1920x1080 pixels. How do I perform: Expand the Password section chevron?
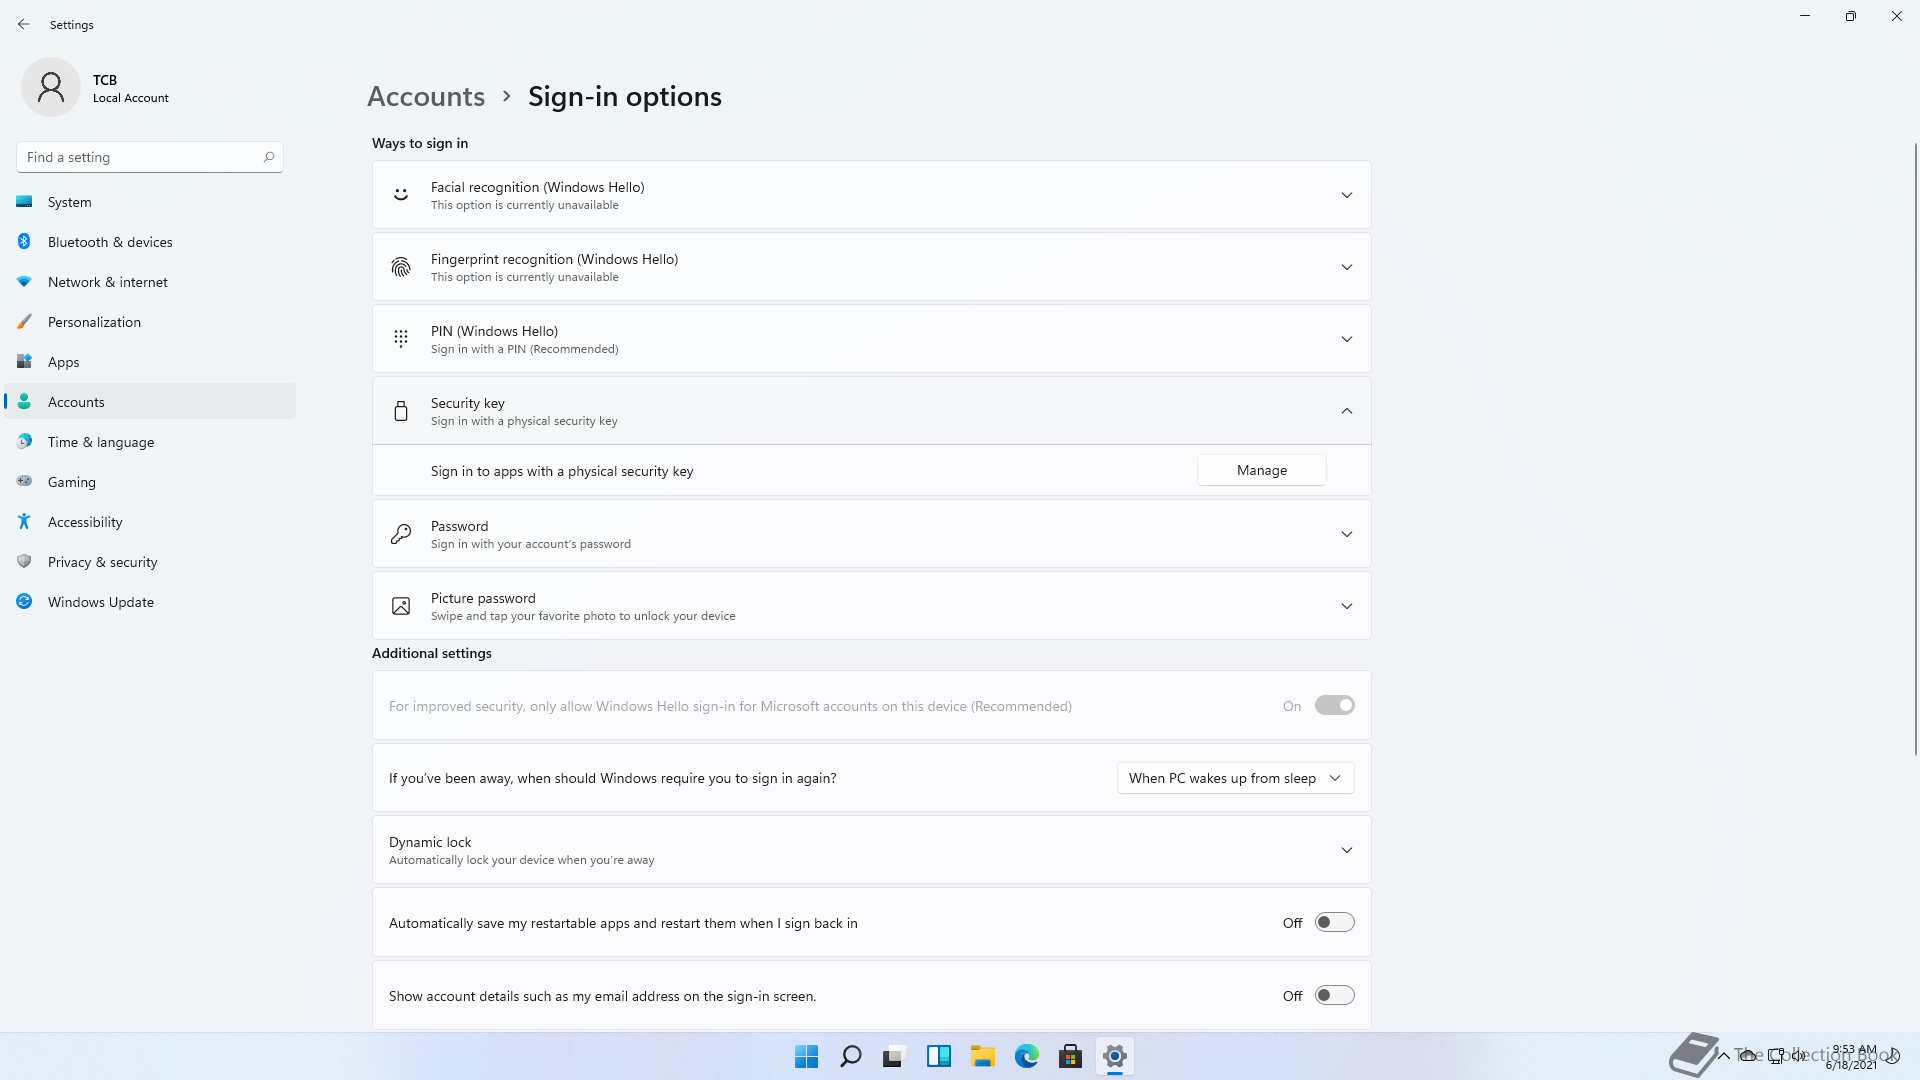(x=1347, y=534)
